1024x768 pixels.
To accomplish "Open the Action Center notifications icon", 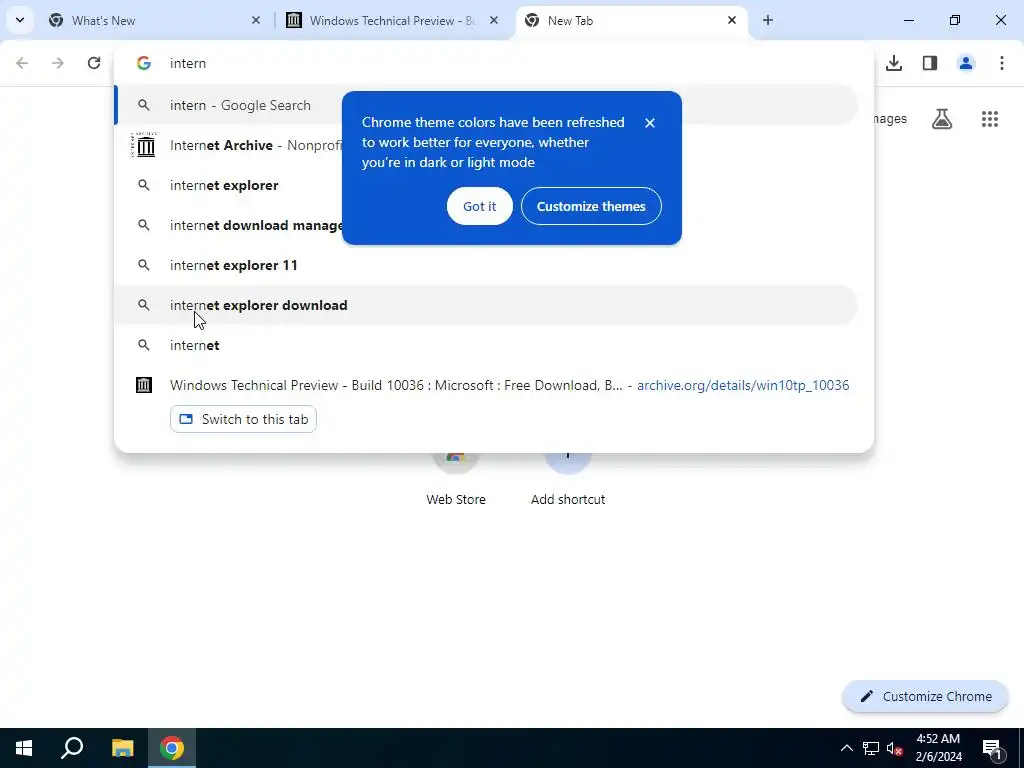I will (992, 748).
